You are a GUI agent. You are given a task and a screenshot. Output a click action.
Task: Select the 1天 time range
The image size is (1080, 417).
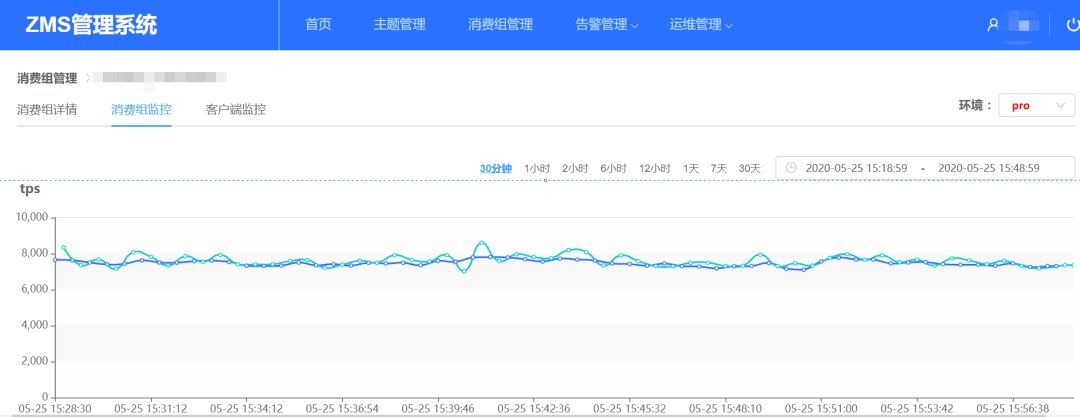tap(691, 168)
